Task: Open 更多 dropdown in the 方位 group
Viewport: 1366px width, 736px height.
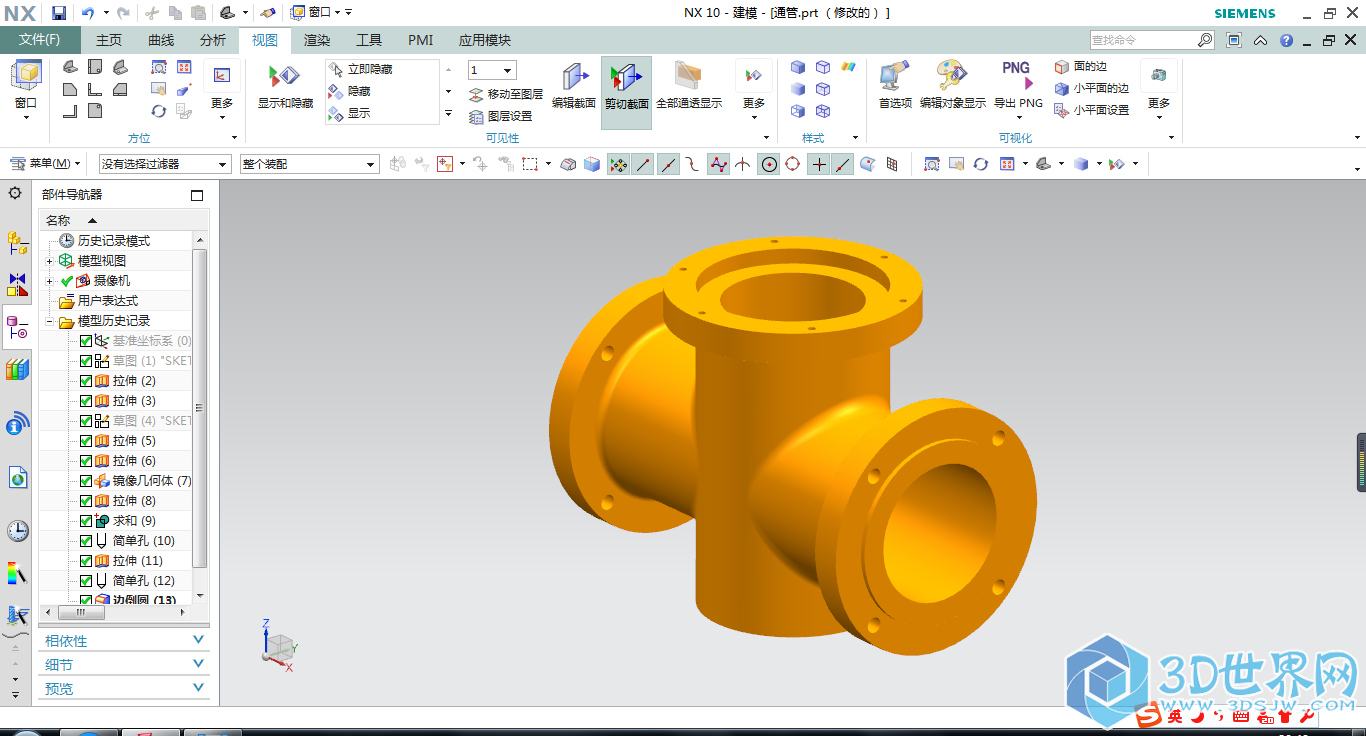Action: point(222,88)
